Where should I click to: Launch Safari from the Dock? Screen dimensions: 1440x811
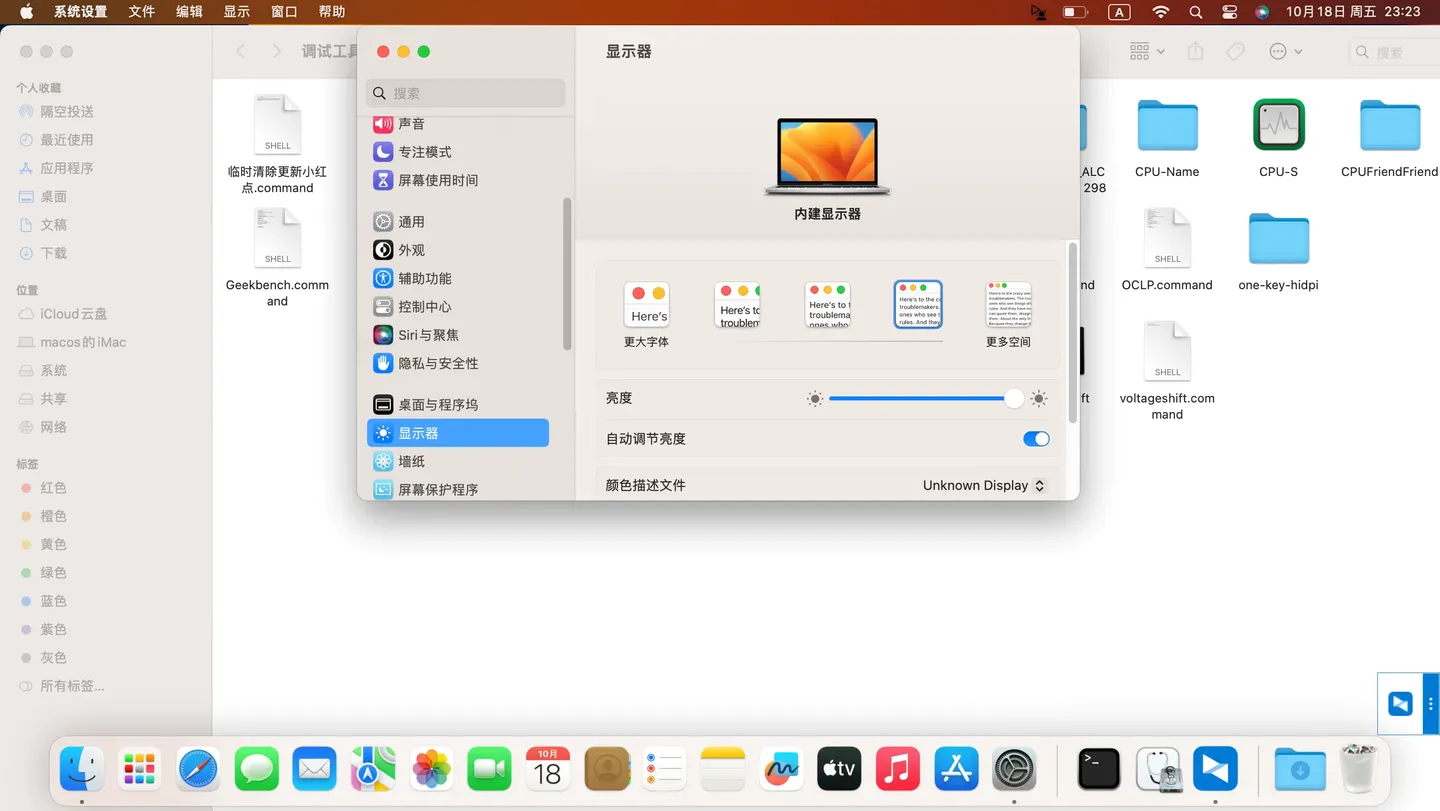(x=197, y=768)
